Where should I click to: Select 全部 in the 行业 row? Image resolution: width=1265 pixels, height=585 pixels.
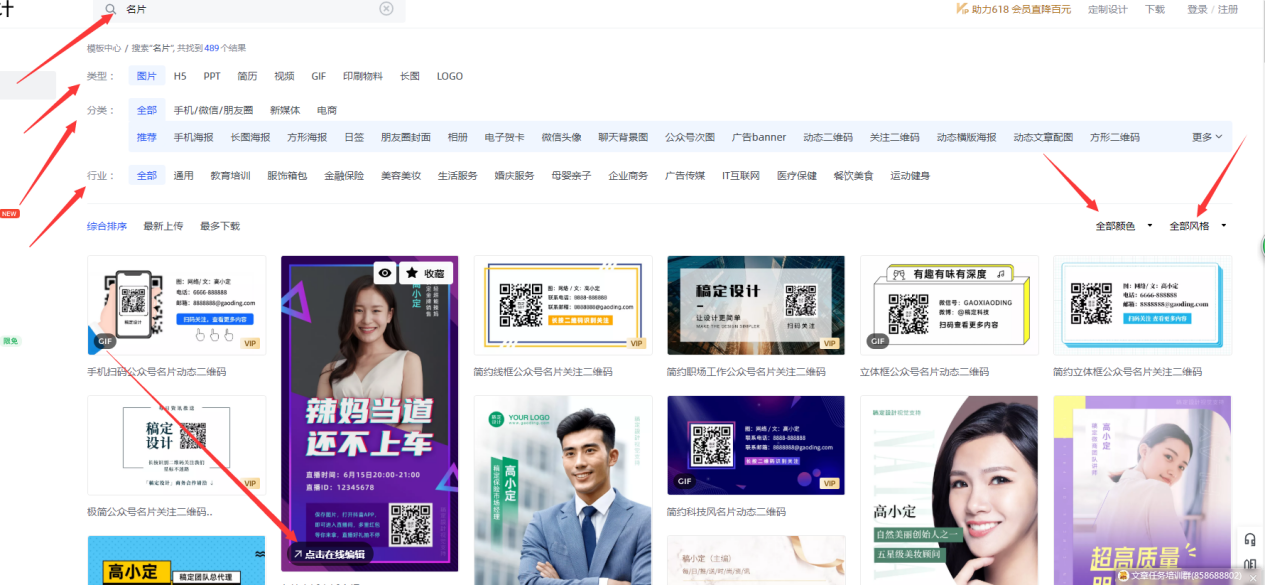click(x=147, y=176)
